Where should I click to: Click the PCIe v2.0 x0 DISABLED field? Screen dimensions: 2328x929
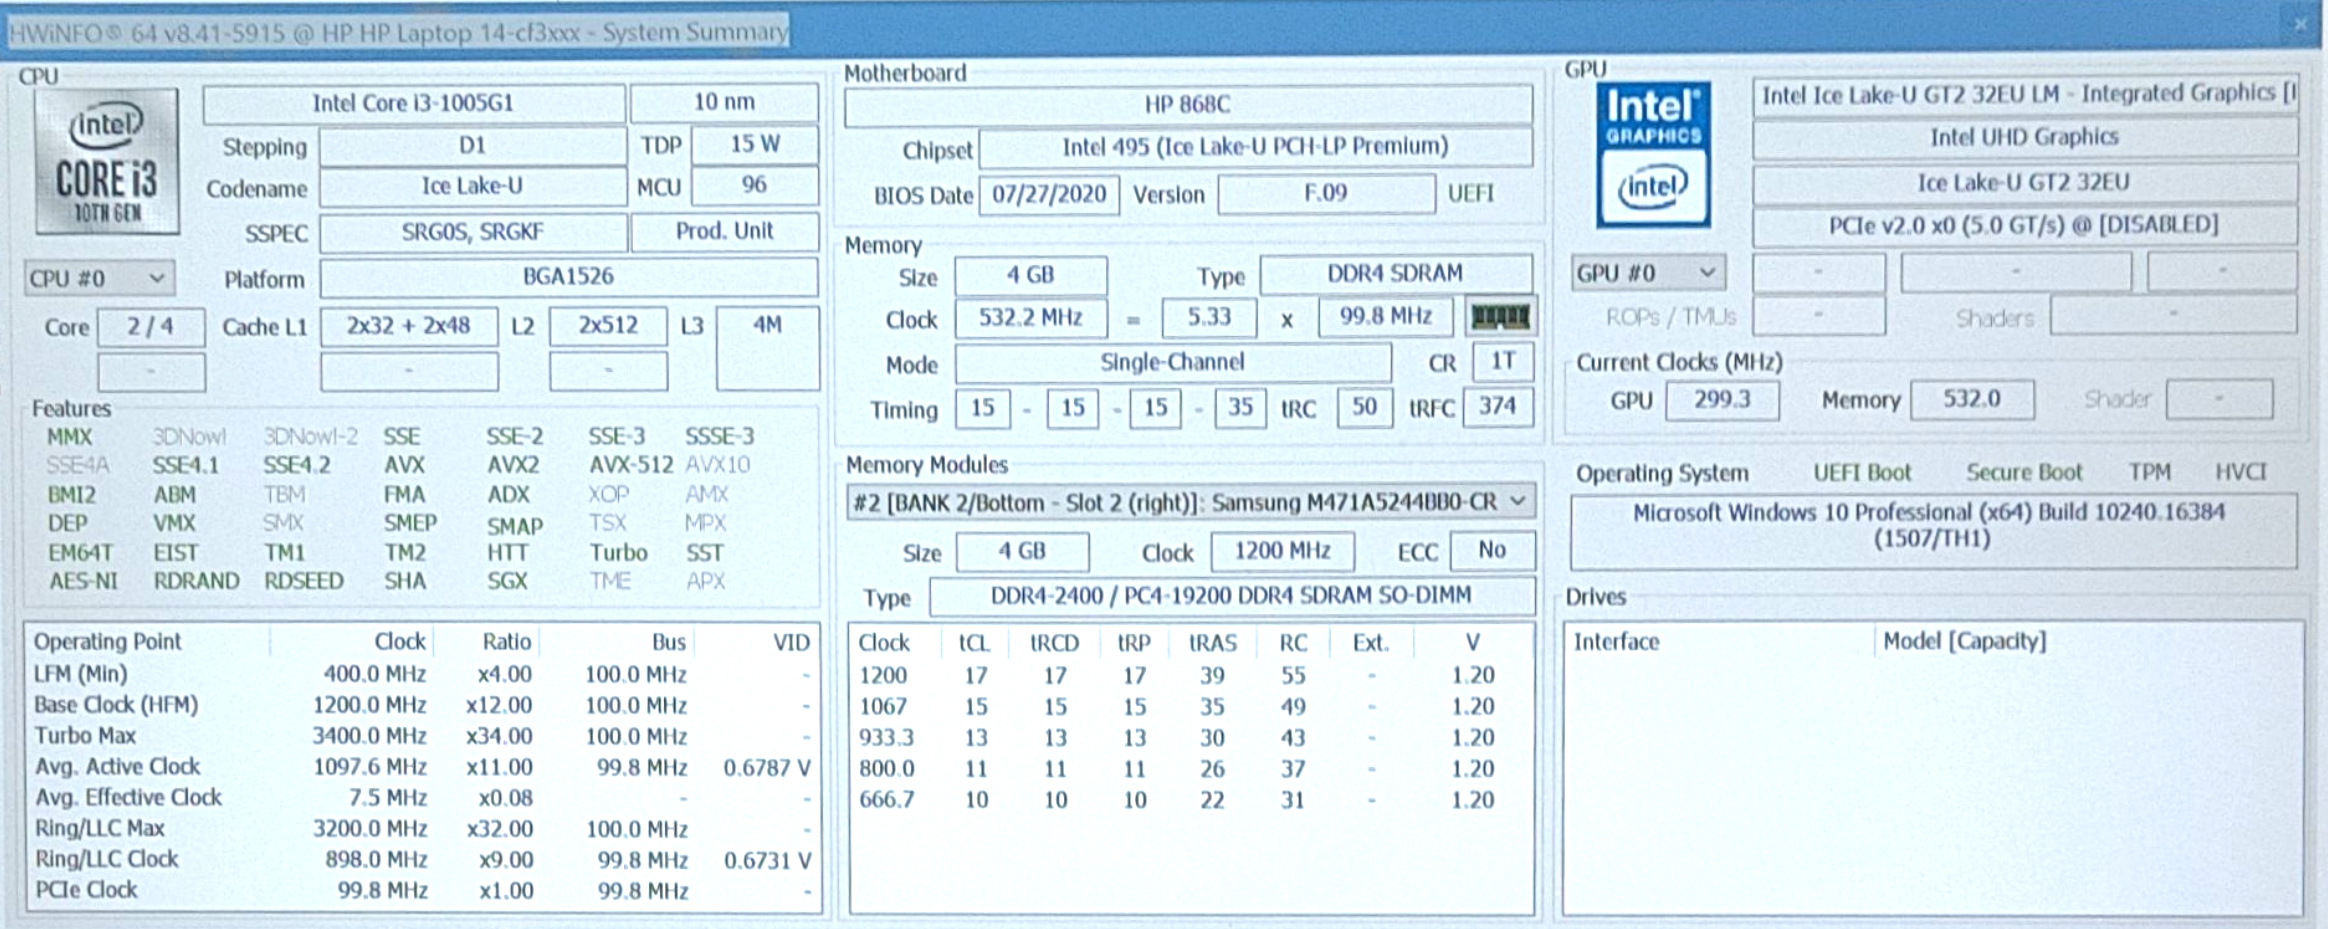pos(2024,225)
